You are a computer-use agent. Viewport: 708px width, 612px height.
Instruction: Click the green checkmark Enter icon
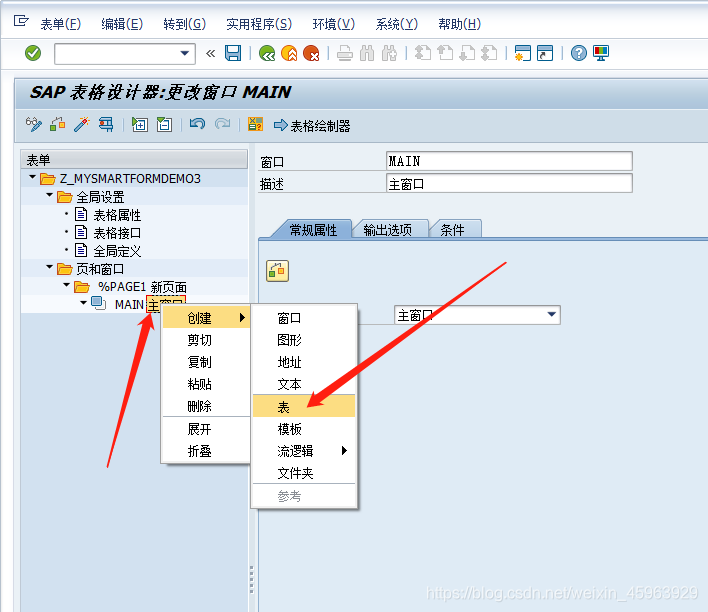pyautogui.click(x=33, y=53)
